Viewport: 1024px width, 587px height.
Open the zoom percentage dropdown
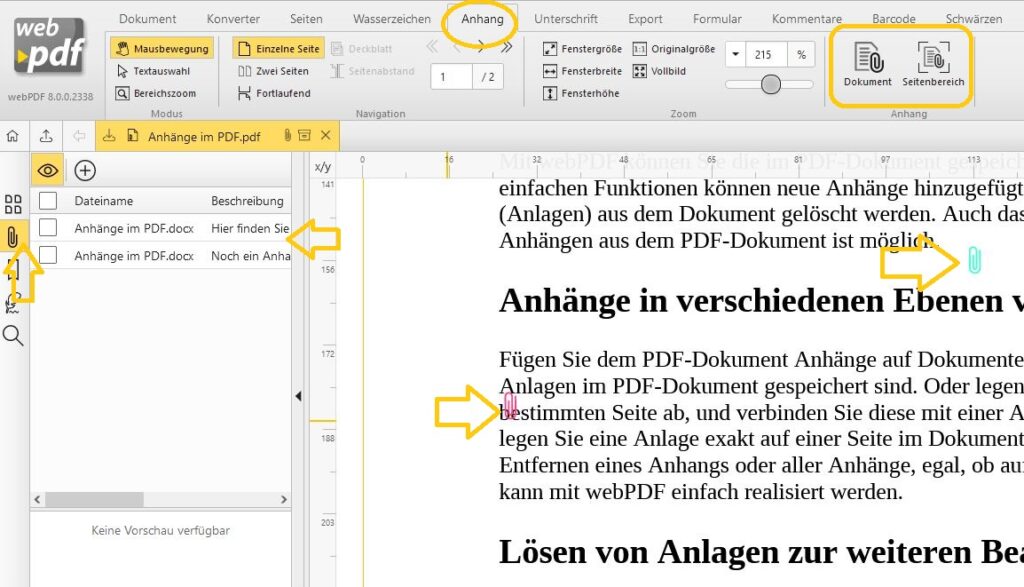[x=737, y=55]
